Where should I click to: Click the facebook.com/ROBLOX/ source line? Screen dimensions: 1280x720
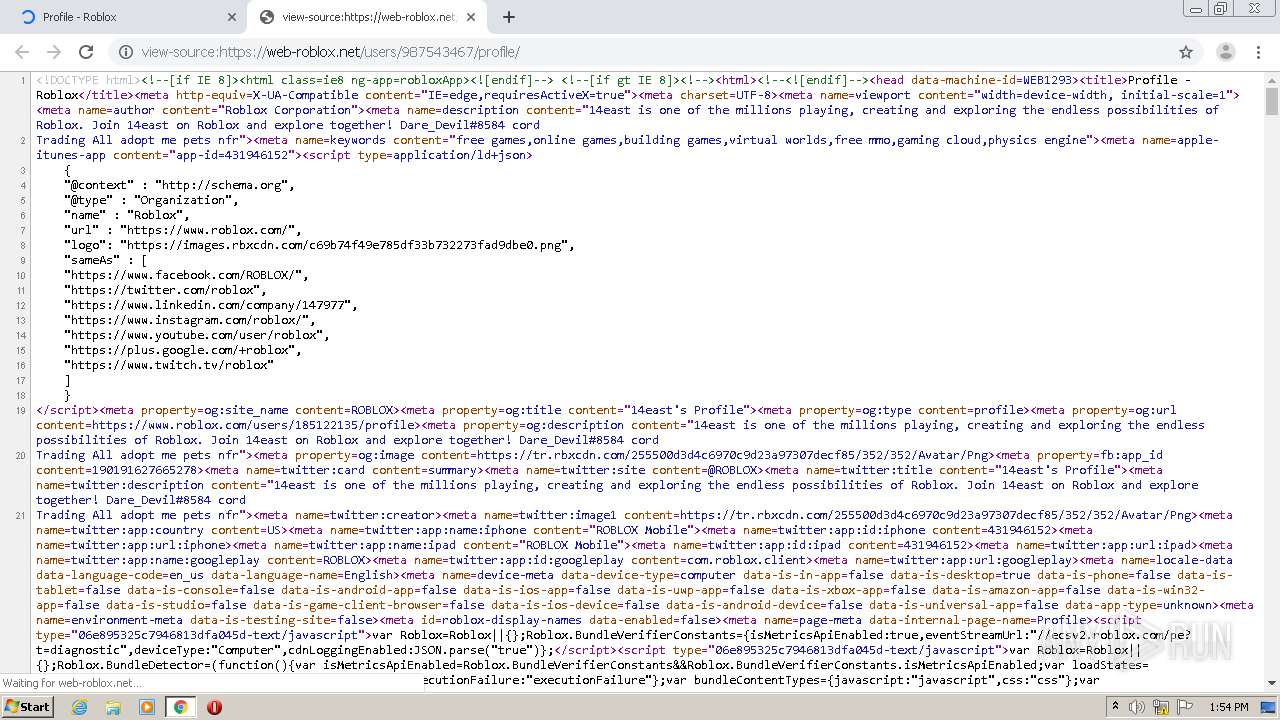tap(186, 275)
